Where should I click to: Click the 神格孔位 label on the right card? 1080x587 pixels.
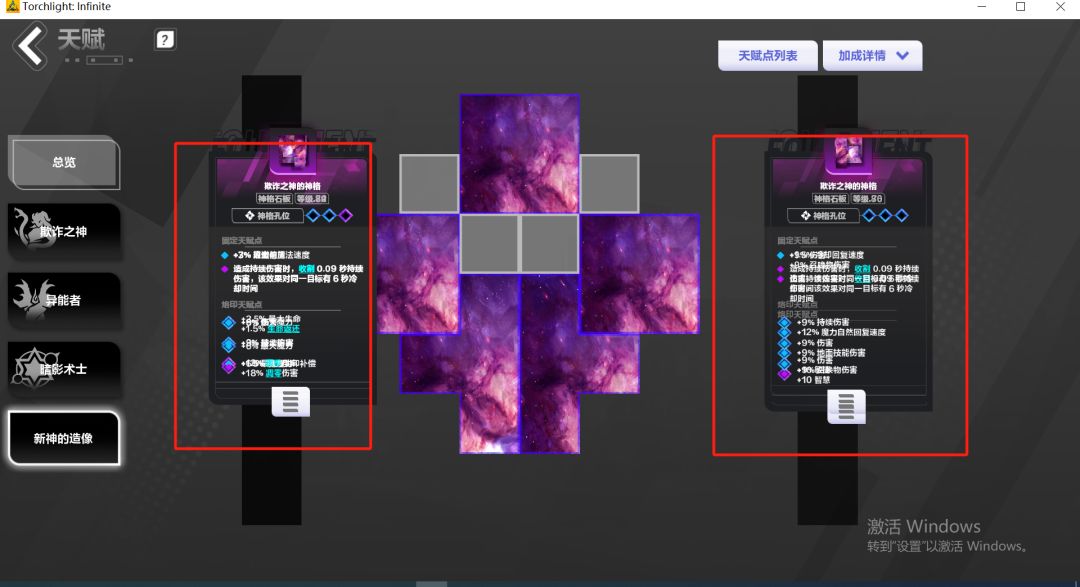[x=823, y=216]
